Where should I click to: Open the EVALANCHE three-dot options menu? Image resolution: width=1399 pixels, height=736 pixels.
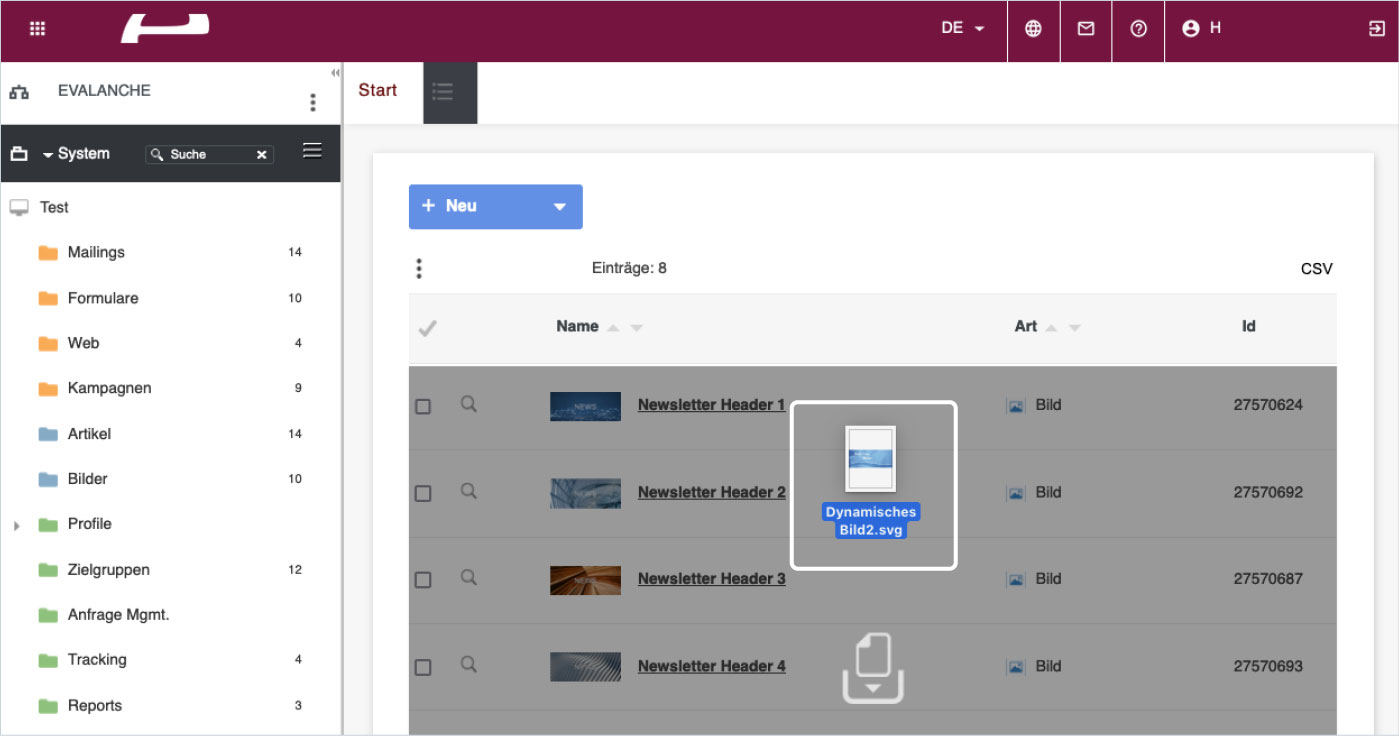pos(313,102)
